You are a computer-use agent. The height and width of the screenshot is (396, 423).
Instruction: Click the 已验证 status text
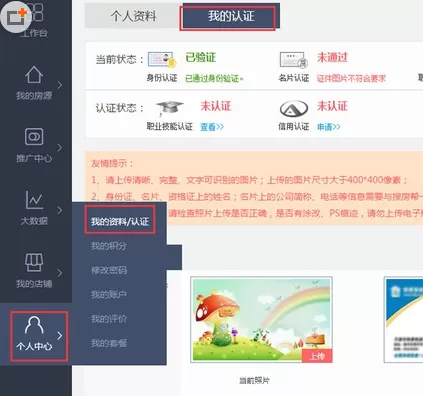coord(201,57)
